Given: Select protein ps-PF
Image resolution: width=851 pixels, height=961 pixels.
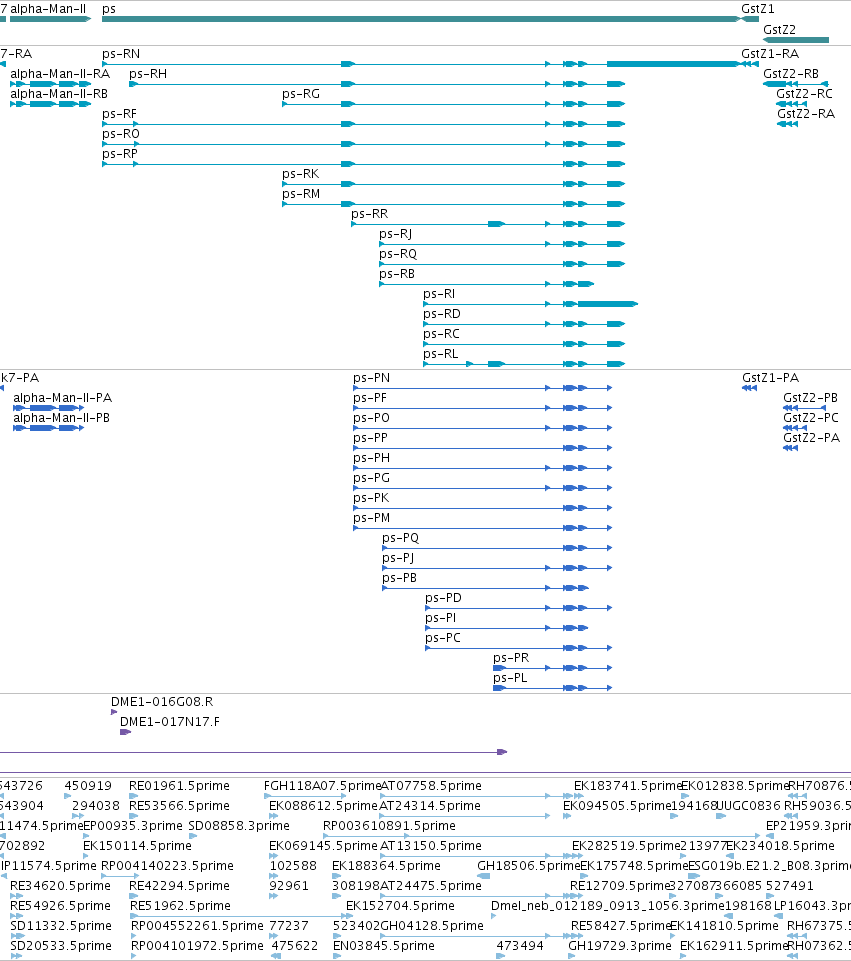Looking at the screenshot, I should click(483, 408).
